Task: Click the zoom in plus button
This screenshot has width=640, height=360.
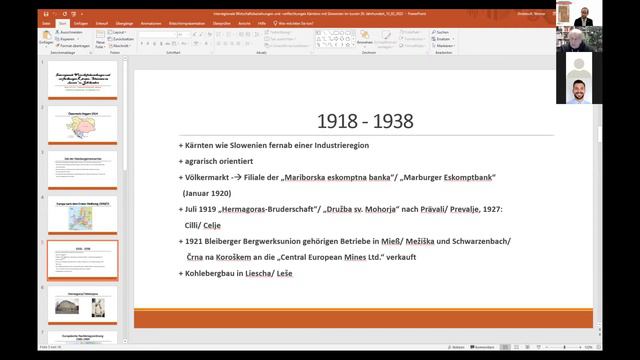Action: click(580, 347)
